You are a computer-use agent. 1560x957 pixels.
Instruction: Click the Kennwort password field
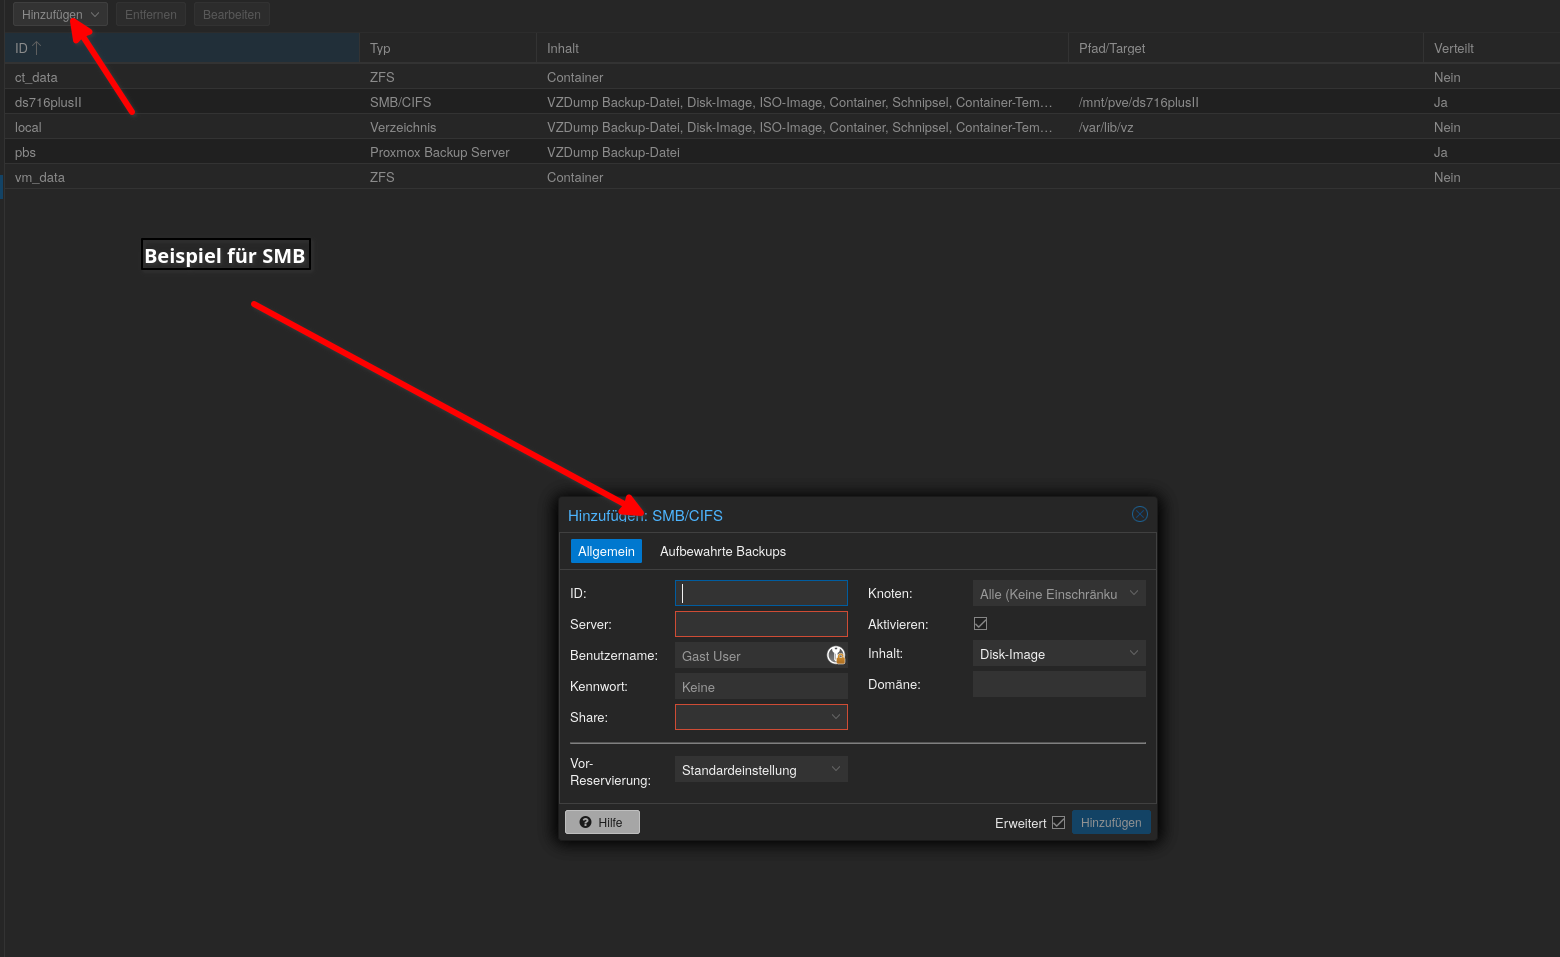point(760,687)
